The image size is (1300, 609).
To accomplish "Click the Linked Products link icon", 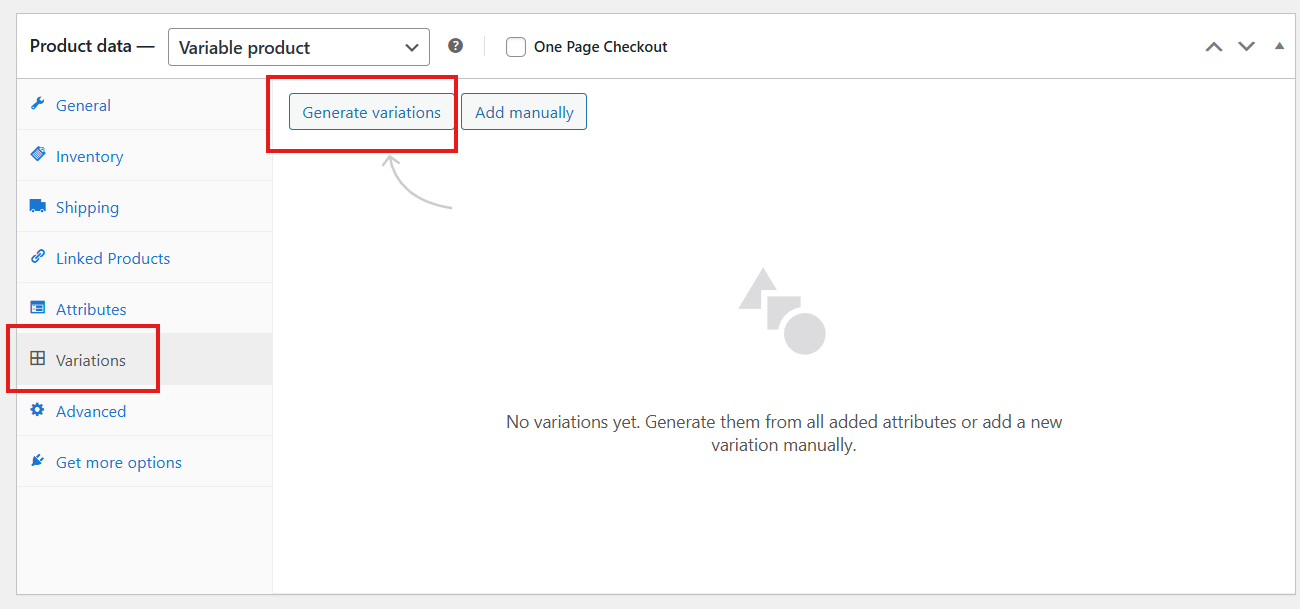I will (x=38, y=257).
